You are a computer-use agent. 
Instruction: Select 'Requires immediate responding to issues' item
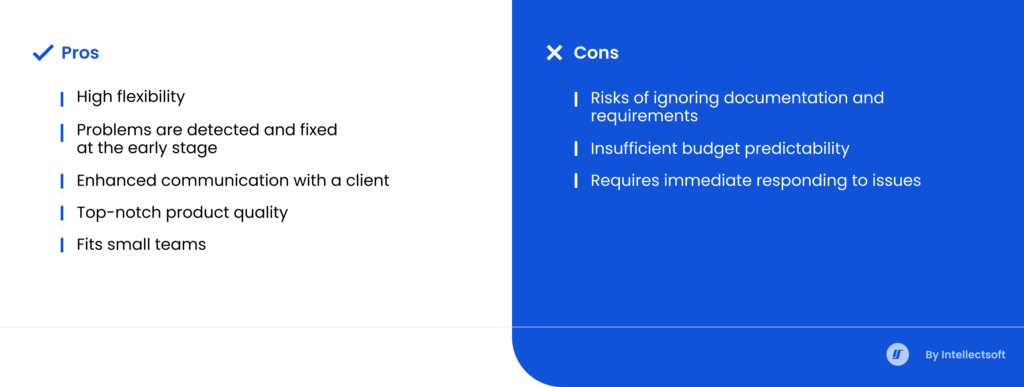756,181
